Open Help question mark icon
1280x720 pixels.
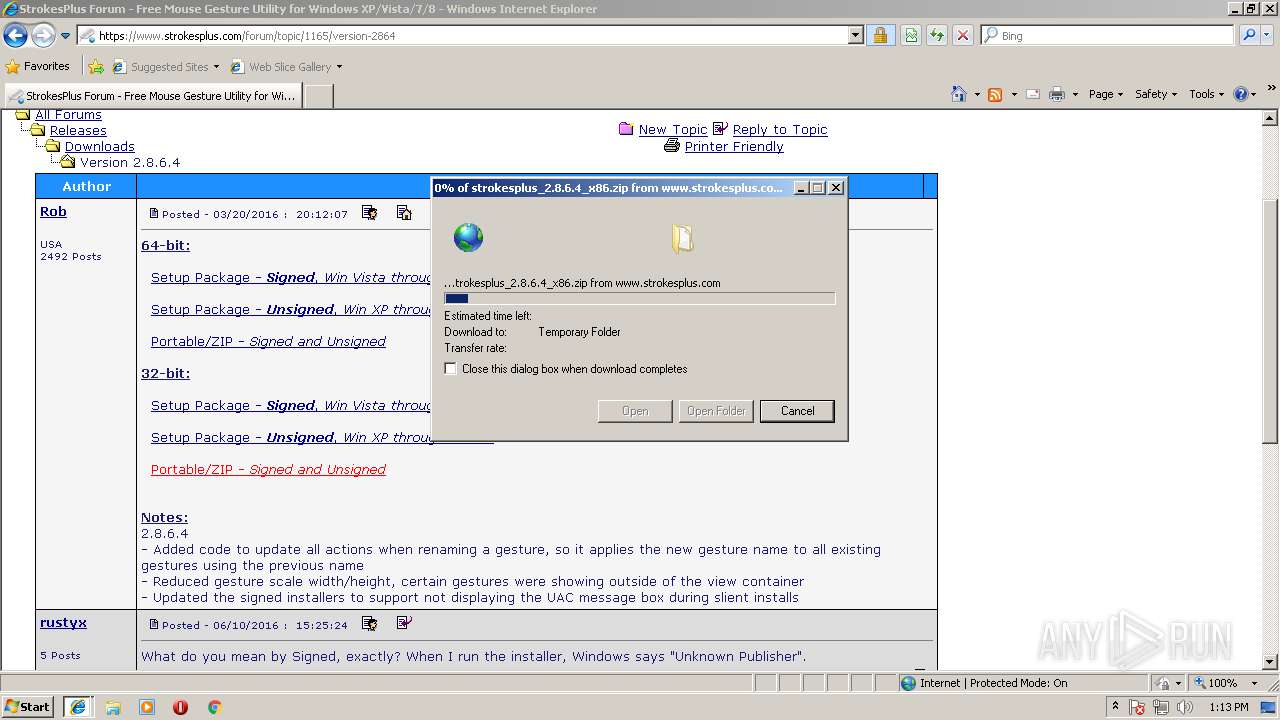1241,94
